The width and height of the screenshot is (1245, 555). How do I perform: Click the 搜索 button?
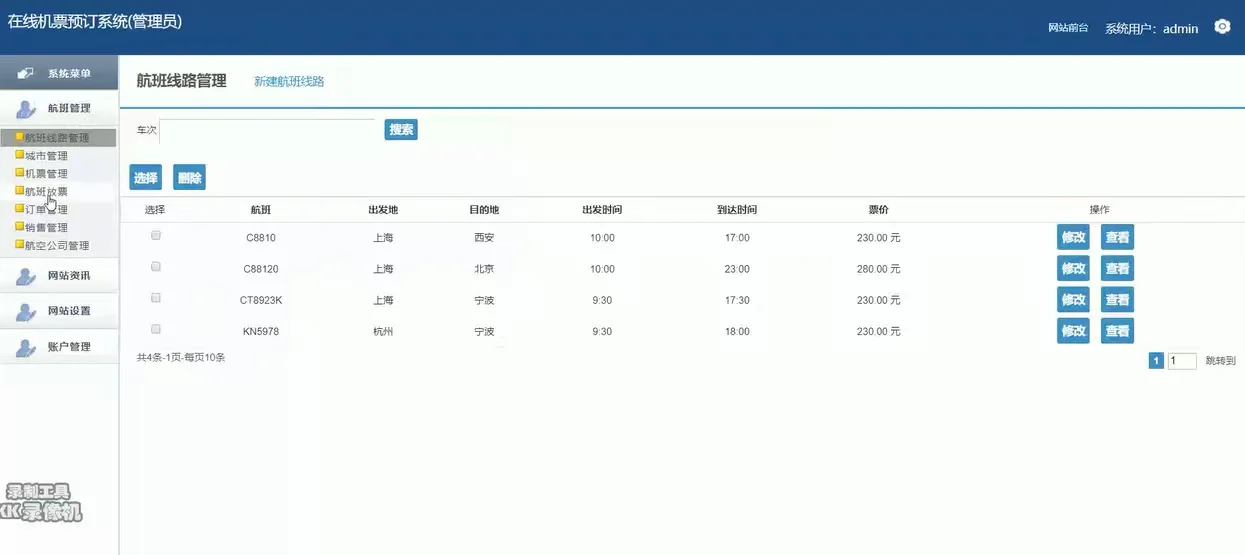pyautogui.click(x=401, y=130)
